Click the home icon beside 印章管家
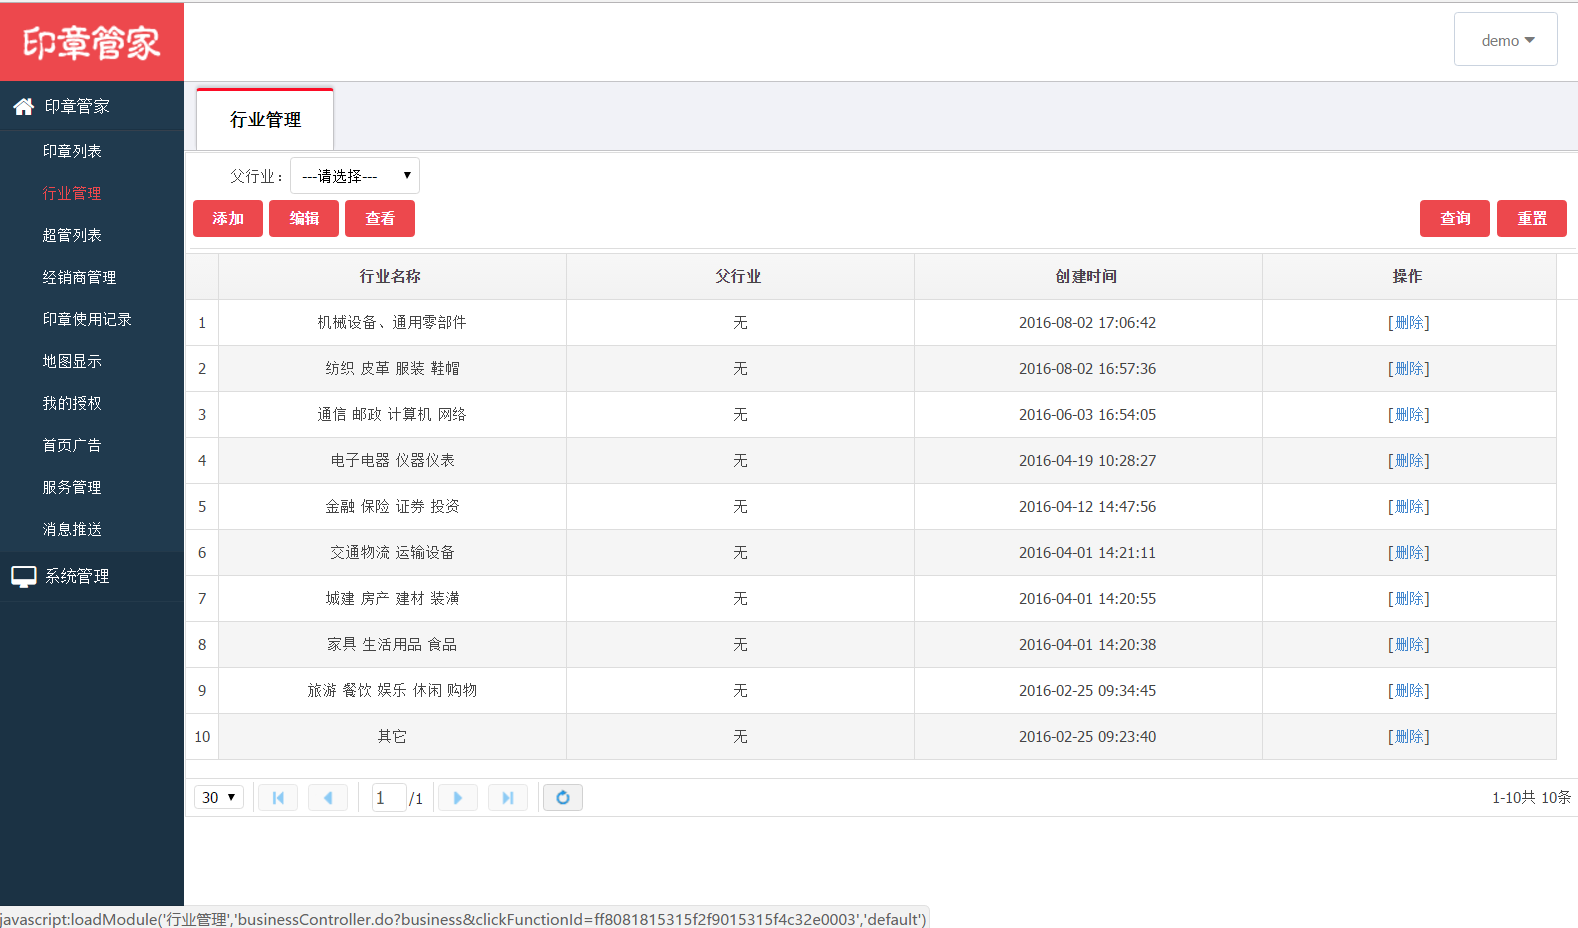Viewport: 1578px width, 928px height. coord(24,106)
